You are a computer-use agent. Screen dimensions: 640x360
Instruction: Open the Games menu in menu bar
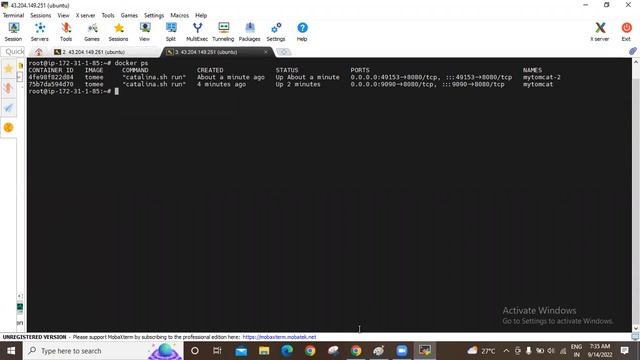(129, 15)
